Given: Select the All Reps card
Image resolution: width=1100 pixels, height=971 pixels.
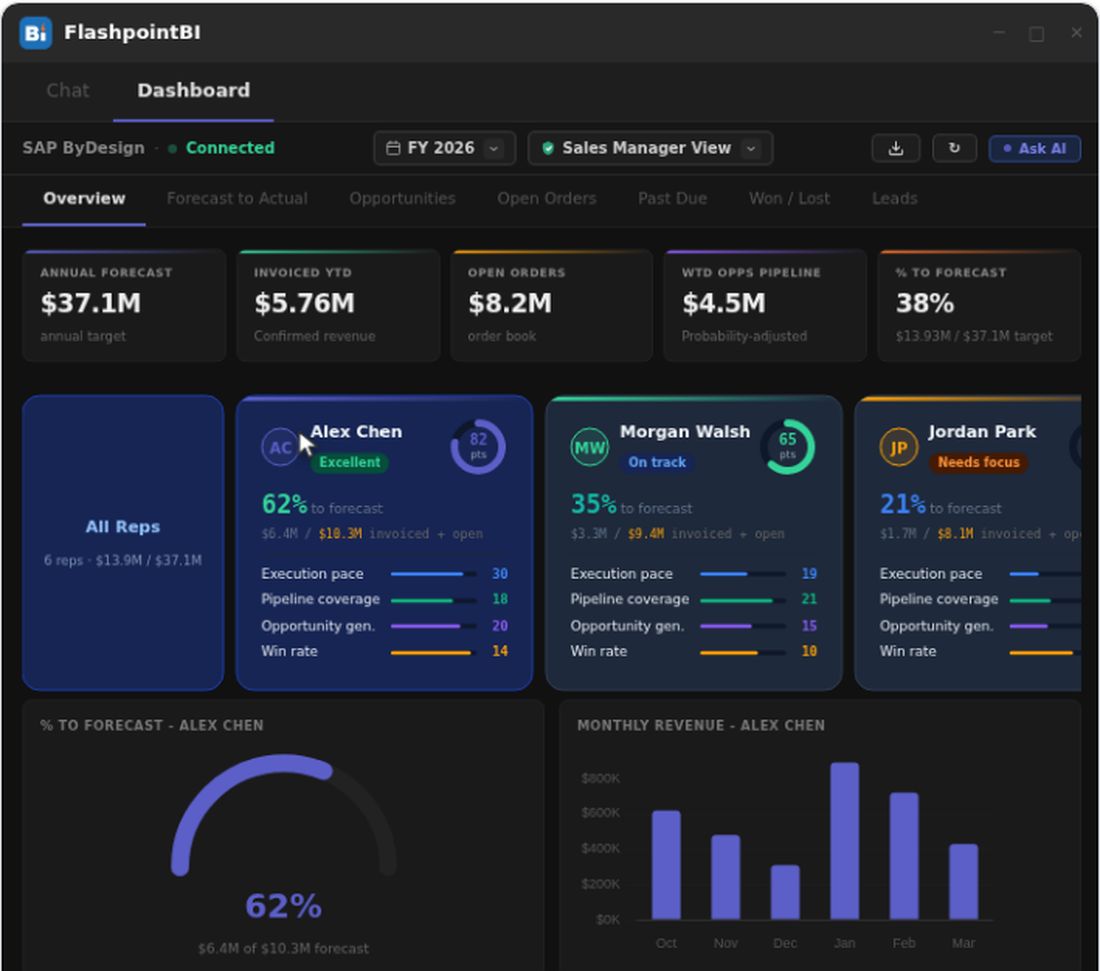Looking at the screenshot, I should click(x=123, y=542).
